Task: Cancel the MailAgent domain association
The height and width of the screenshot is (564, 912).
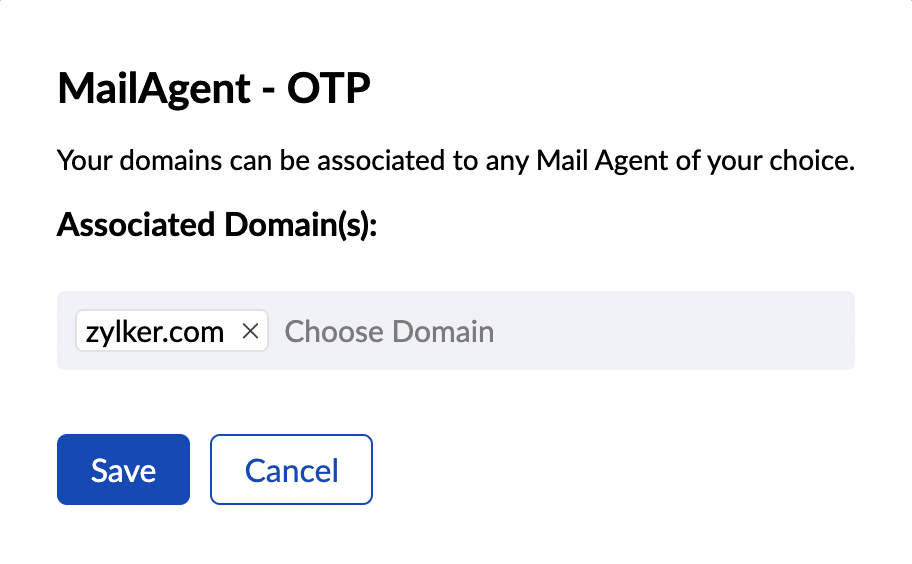Action: pyautogui.click(x=291, y=470)
